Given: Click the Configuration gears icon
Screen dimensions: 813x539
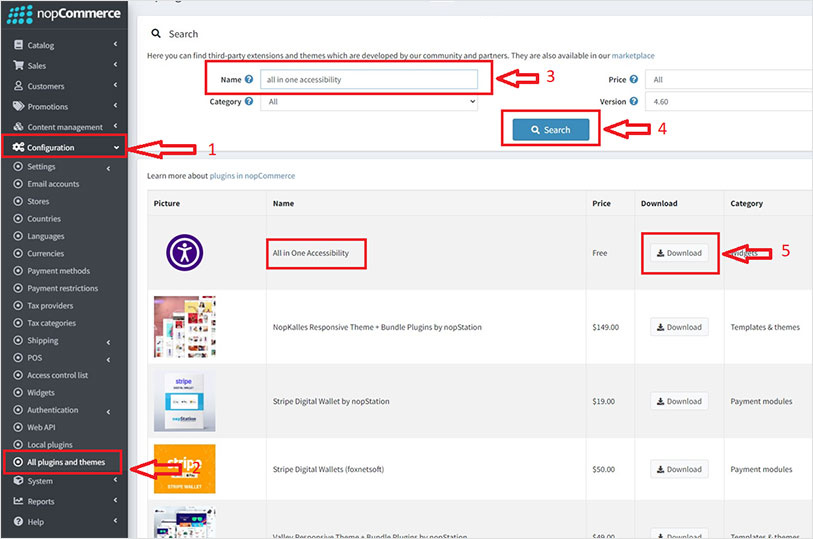Looking at the screenshot, I should click(x=19, y=147).
